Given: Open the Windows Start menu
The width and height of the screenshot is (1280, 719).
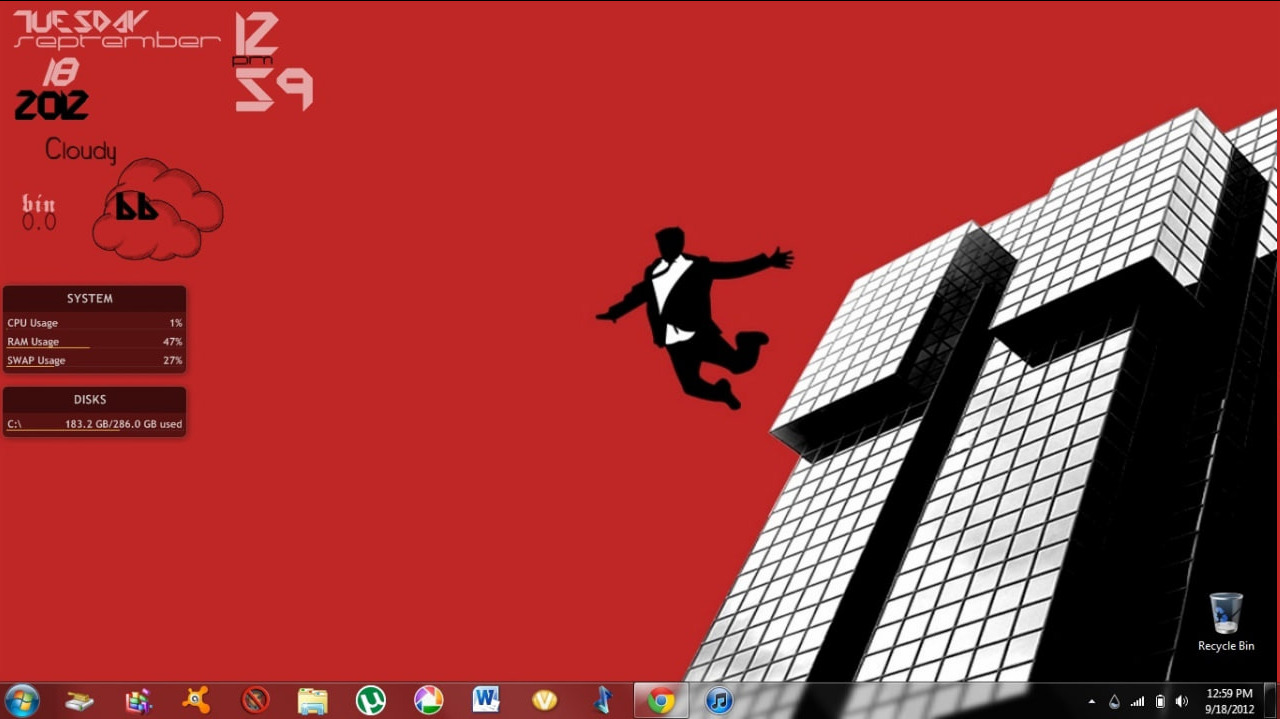Looking at the screenshot, I should (x=21, y=700).
